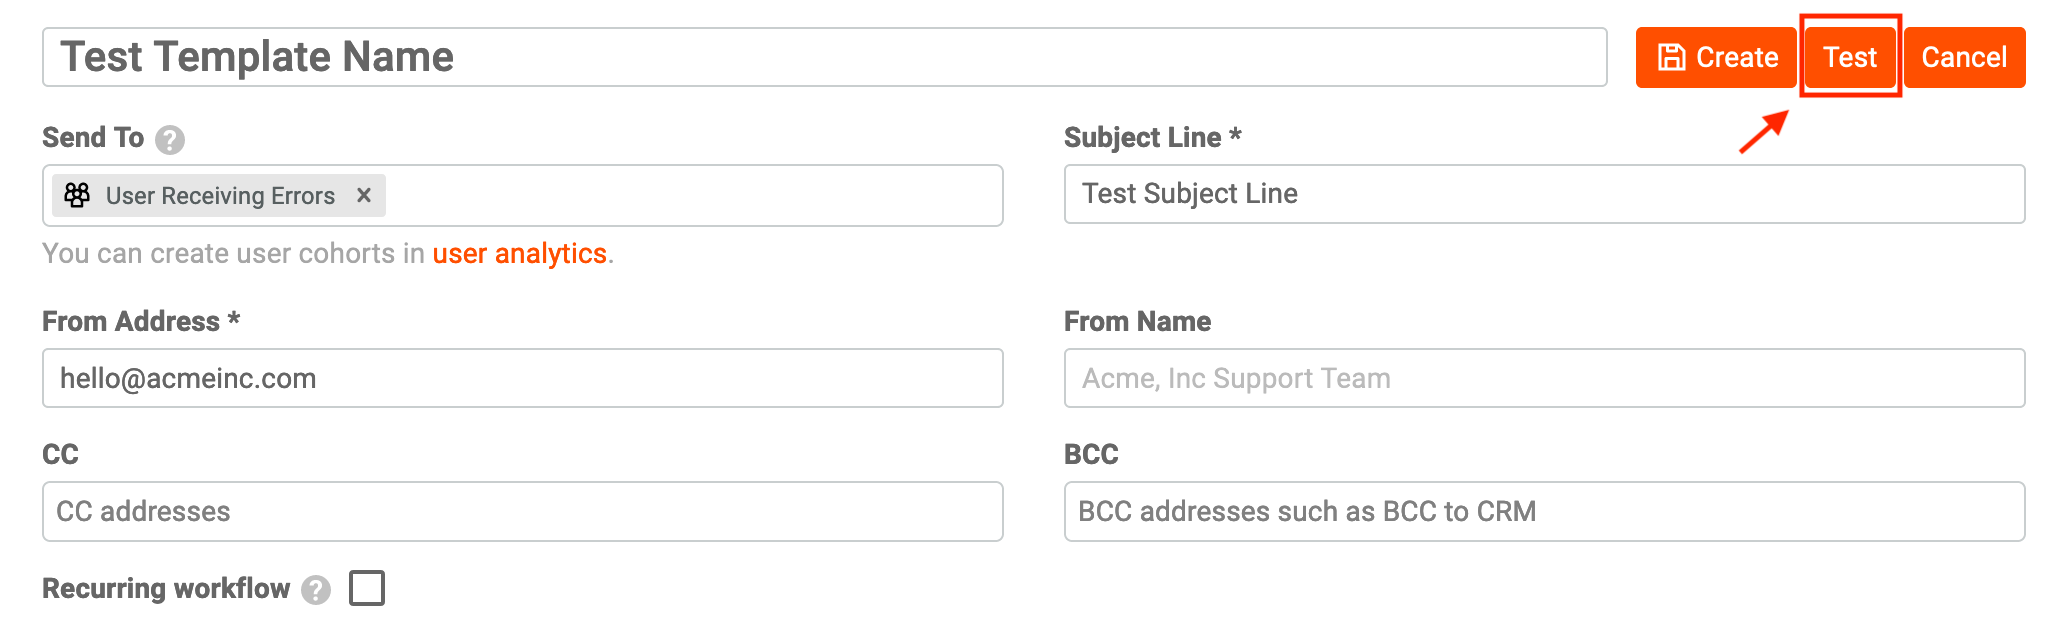Click the save floppy icon on Create
Image resolution: width=2061 pixels, height=628 pixels.
tap(1671, 57)
